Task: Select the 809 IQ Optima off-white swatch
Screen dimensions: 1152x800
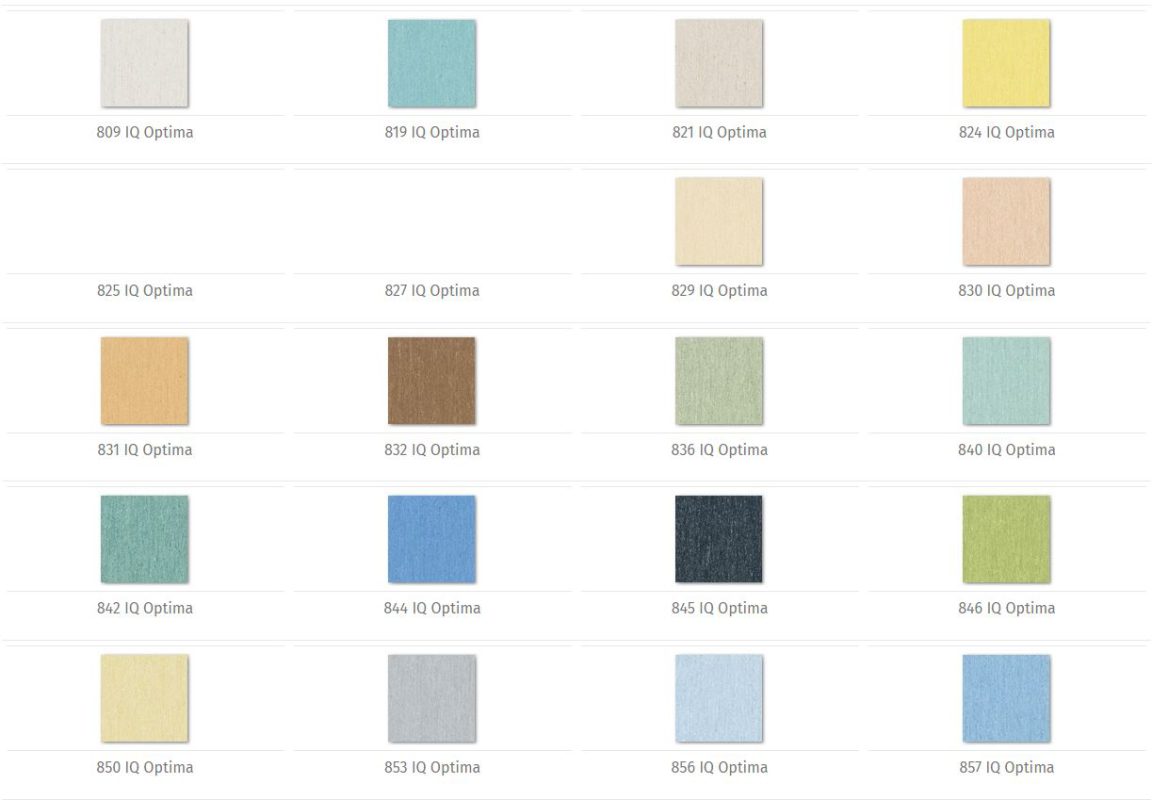Action: pos(144,63)
